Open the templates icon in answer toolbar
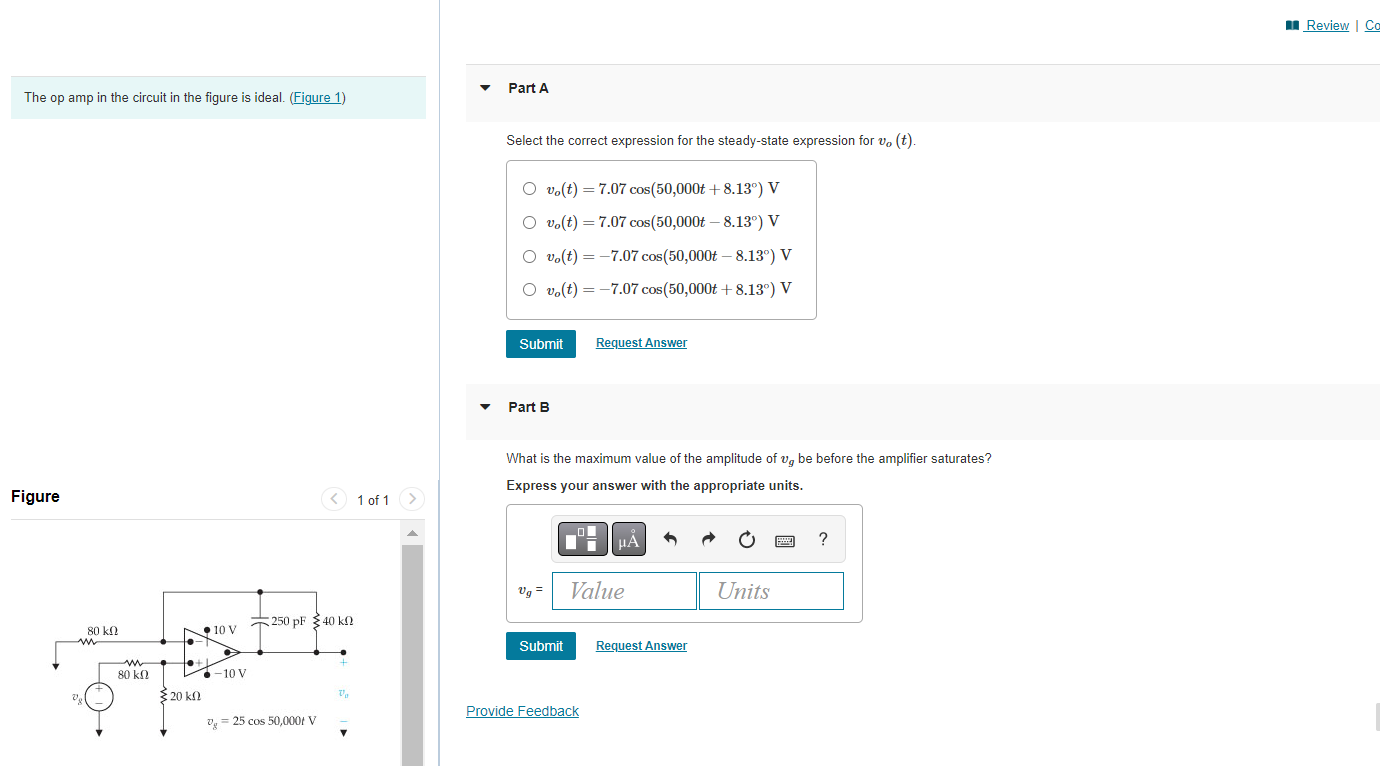The height and width of the screenshot is (766, 1380). pos(584,539)
